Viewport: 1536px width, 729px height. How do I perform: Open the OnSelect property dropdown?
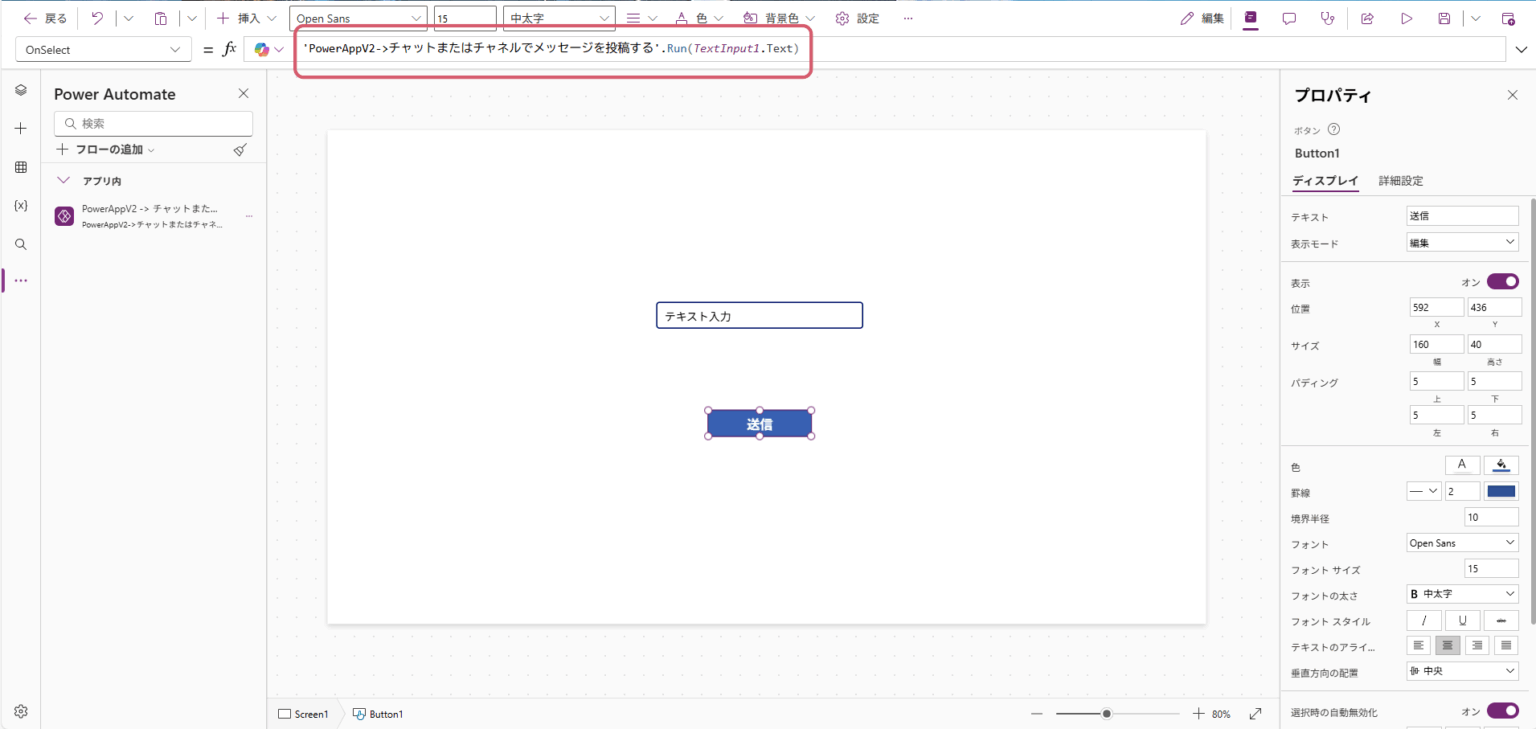pyautogui.click(x=104, y=49)
